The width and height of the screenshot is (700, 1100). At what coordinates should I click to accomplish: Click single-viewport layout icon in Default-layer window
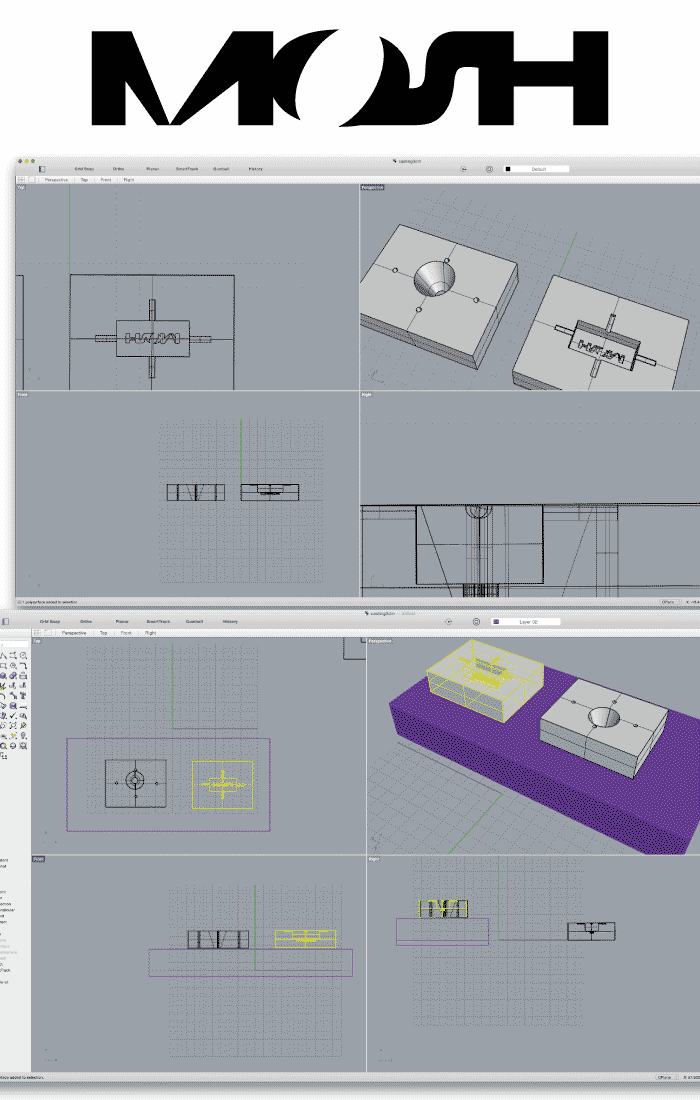(32, 180)
